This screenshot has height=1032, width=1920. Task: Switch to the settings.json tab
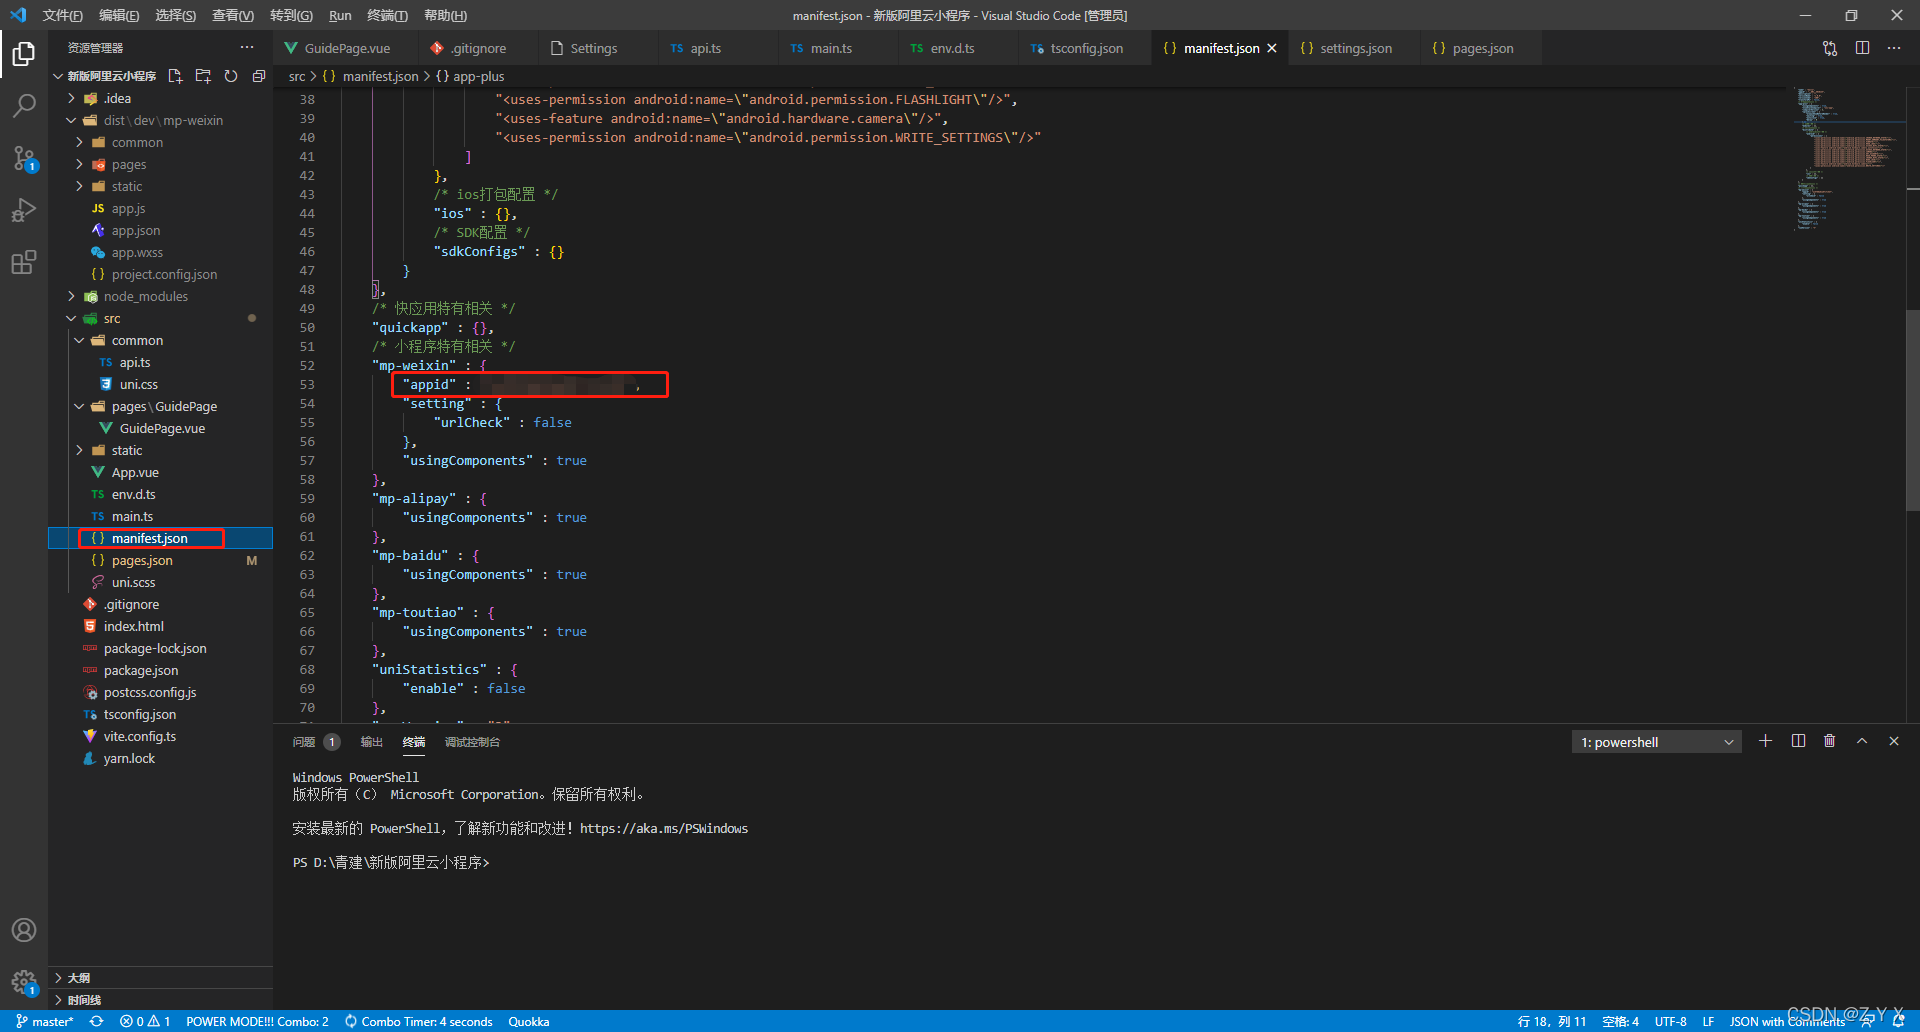[1355, 48]
